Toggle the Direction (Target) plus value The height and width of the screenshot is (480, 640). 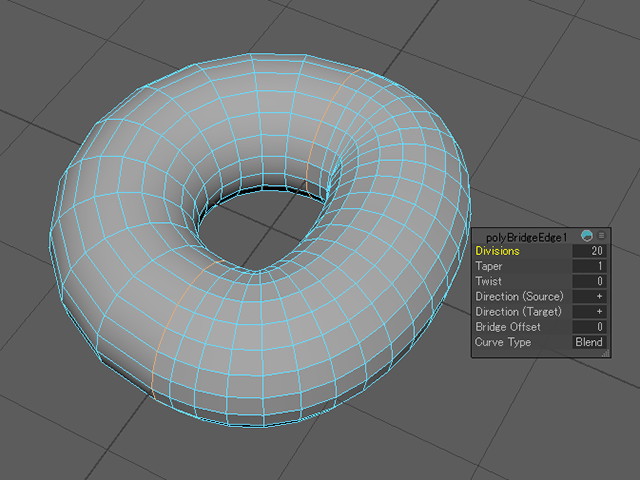(x=589, y=311)
